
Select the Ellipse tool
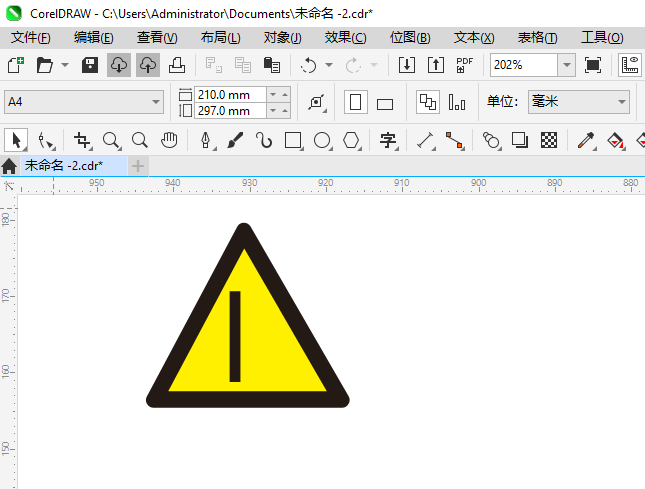tap(322, 140)
